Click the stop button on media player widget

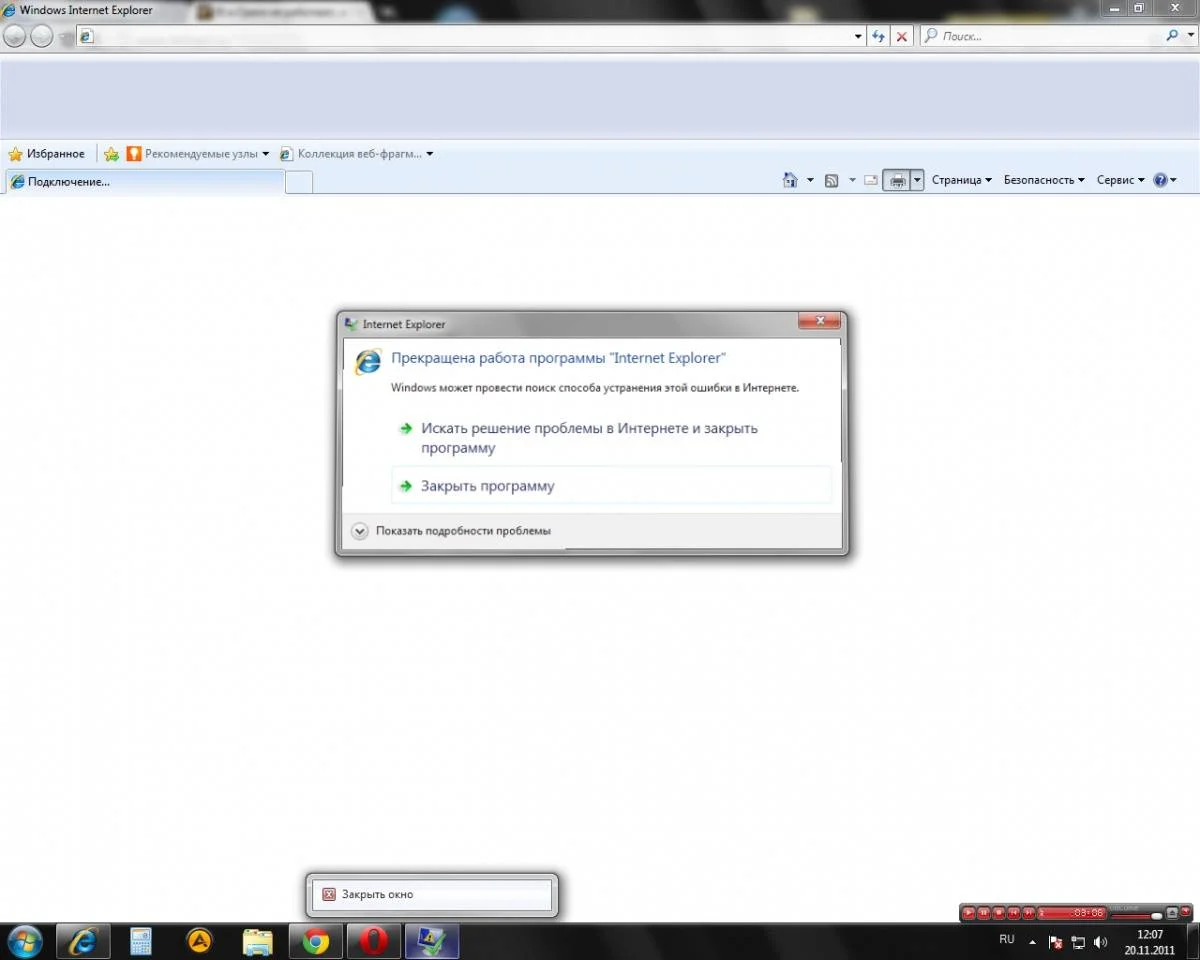(998, 913)
